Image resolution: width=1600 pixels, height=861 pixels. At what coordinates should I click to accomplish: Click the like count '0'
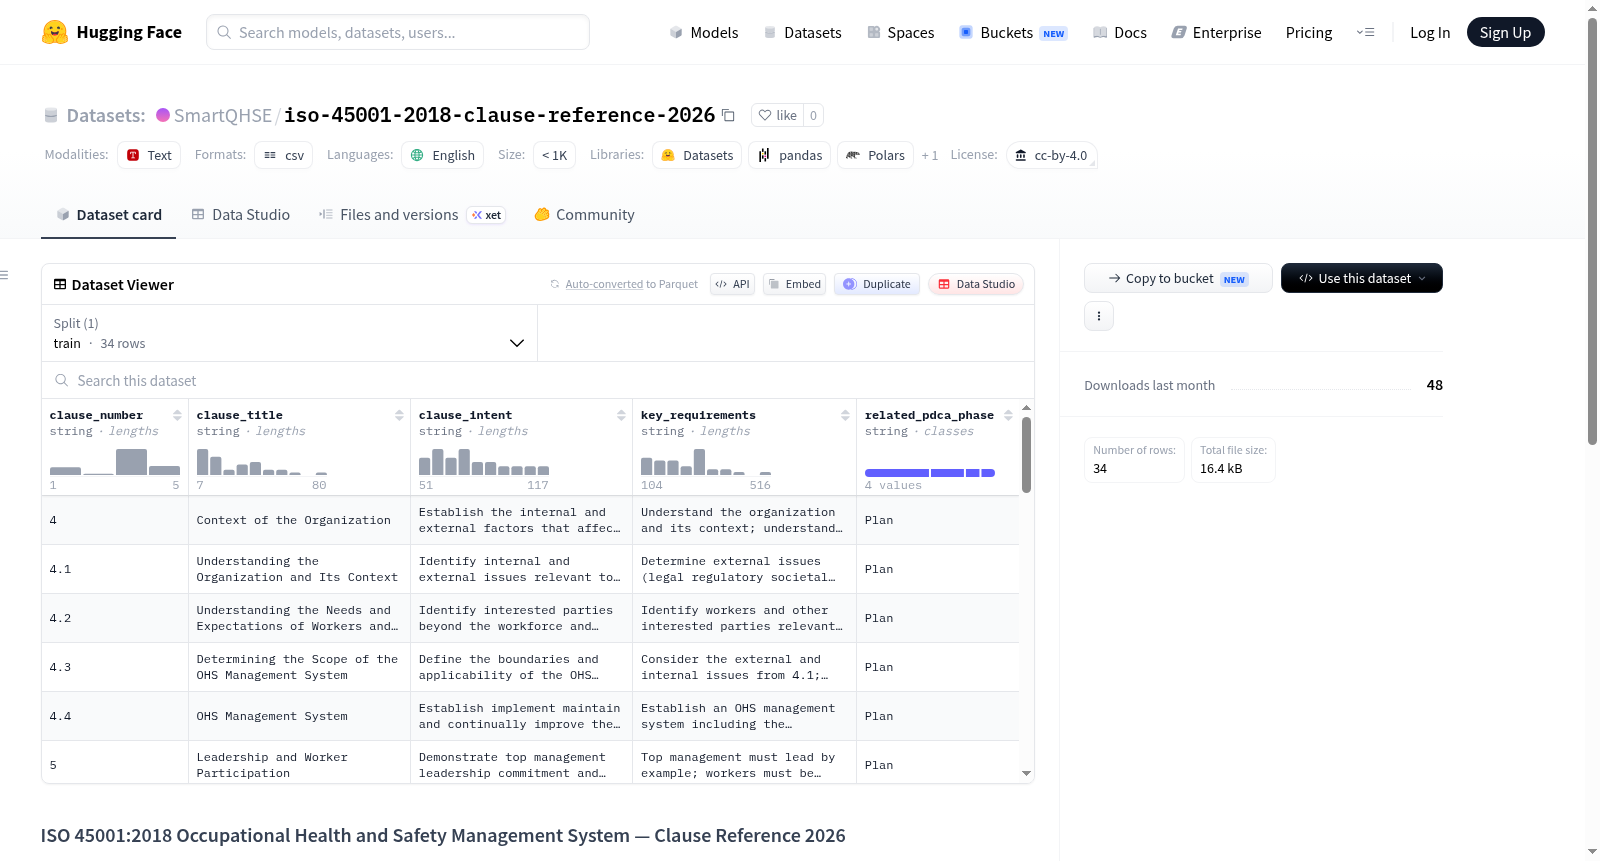[x=813, y=115]
